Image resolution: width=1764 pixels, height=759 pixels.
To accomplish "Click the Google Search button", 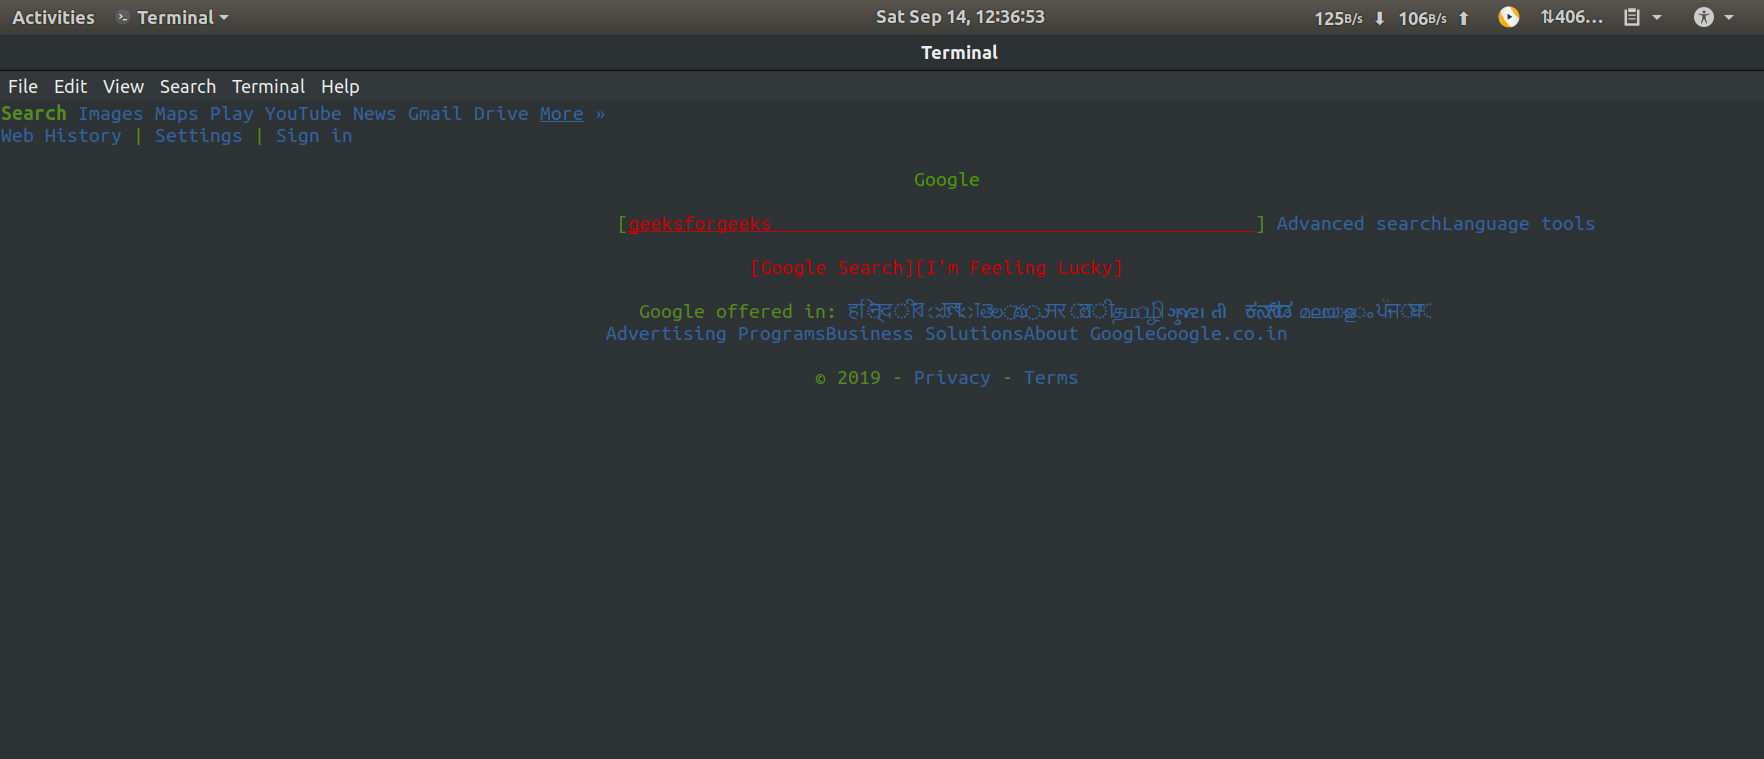I will click(832, 268).
